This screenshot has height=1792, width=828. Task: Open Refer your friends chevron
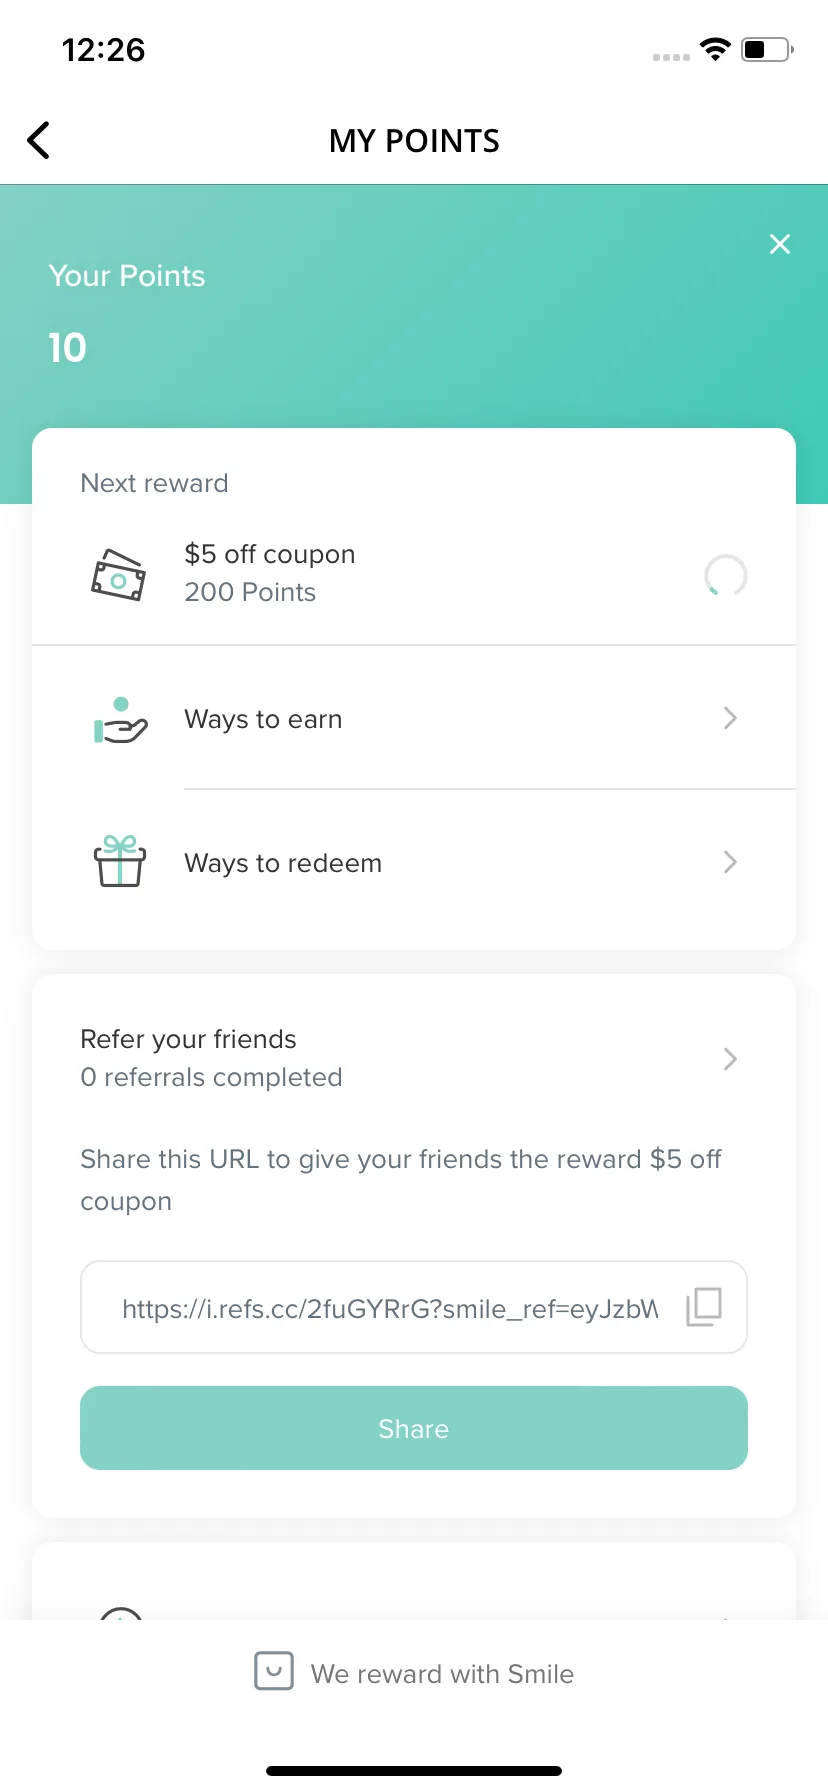pos(730,1059)
